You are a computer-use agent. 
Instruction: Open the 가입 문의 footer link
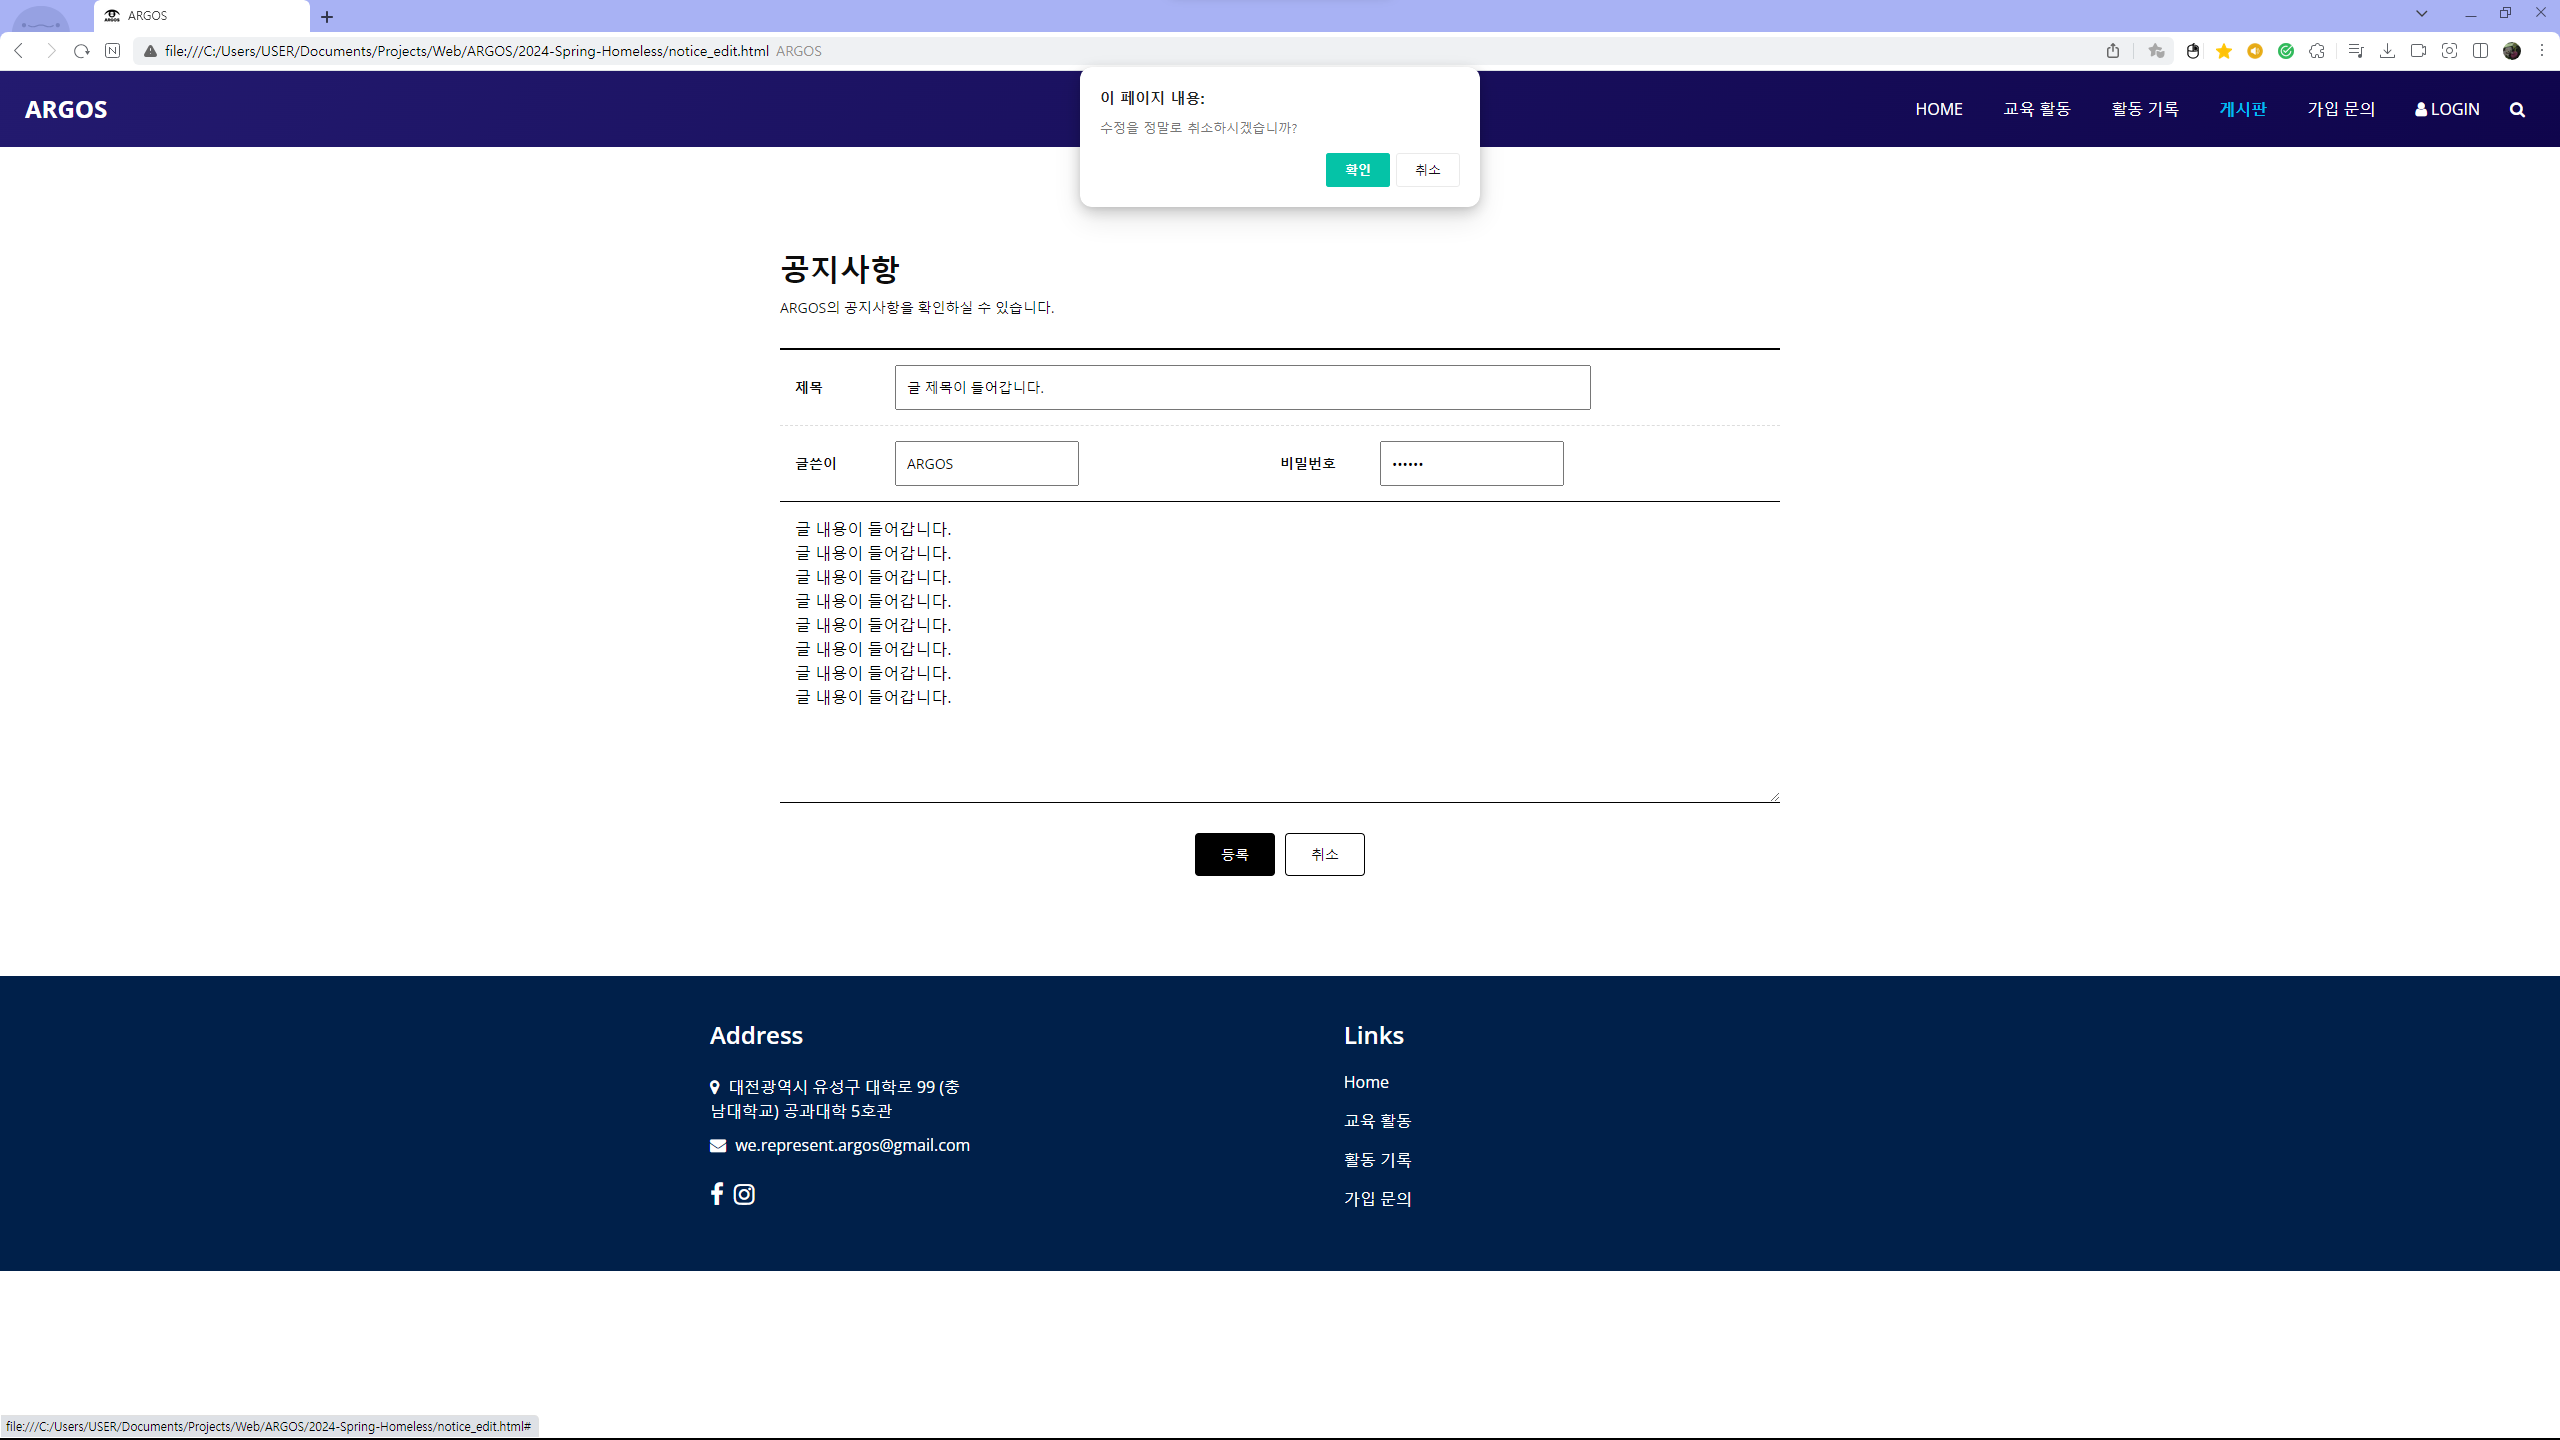click(x=1377, y=1199)
